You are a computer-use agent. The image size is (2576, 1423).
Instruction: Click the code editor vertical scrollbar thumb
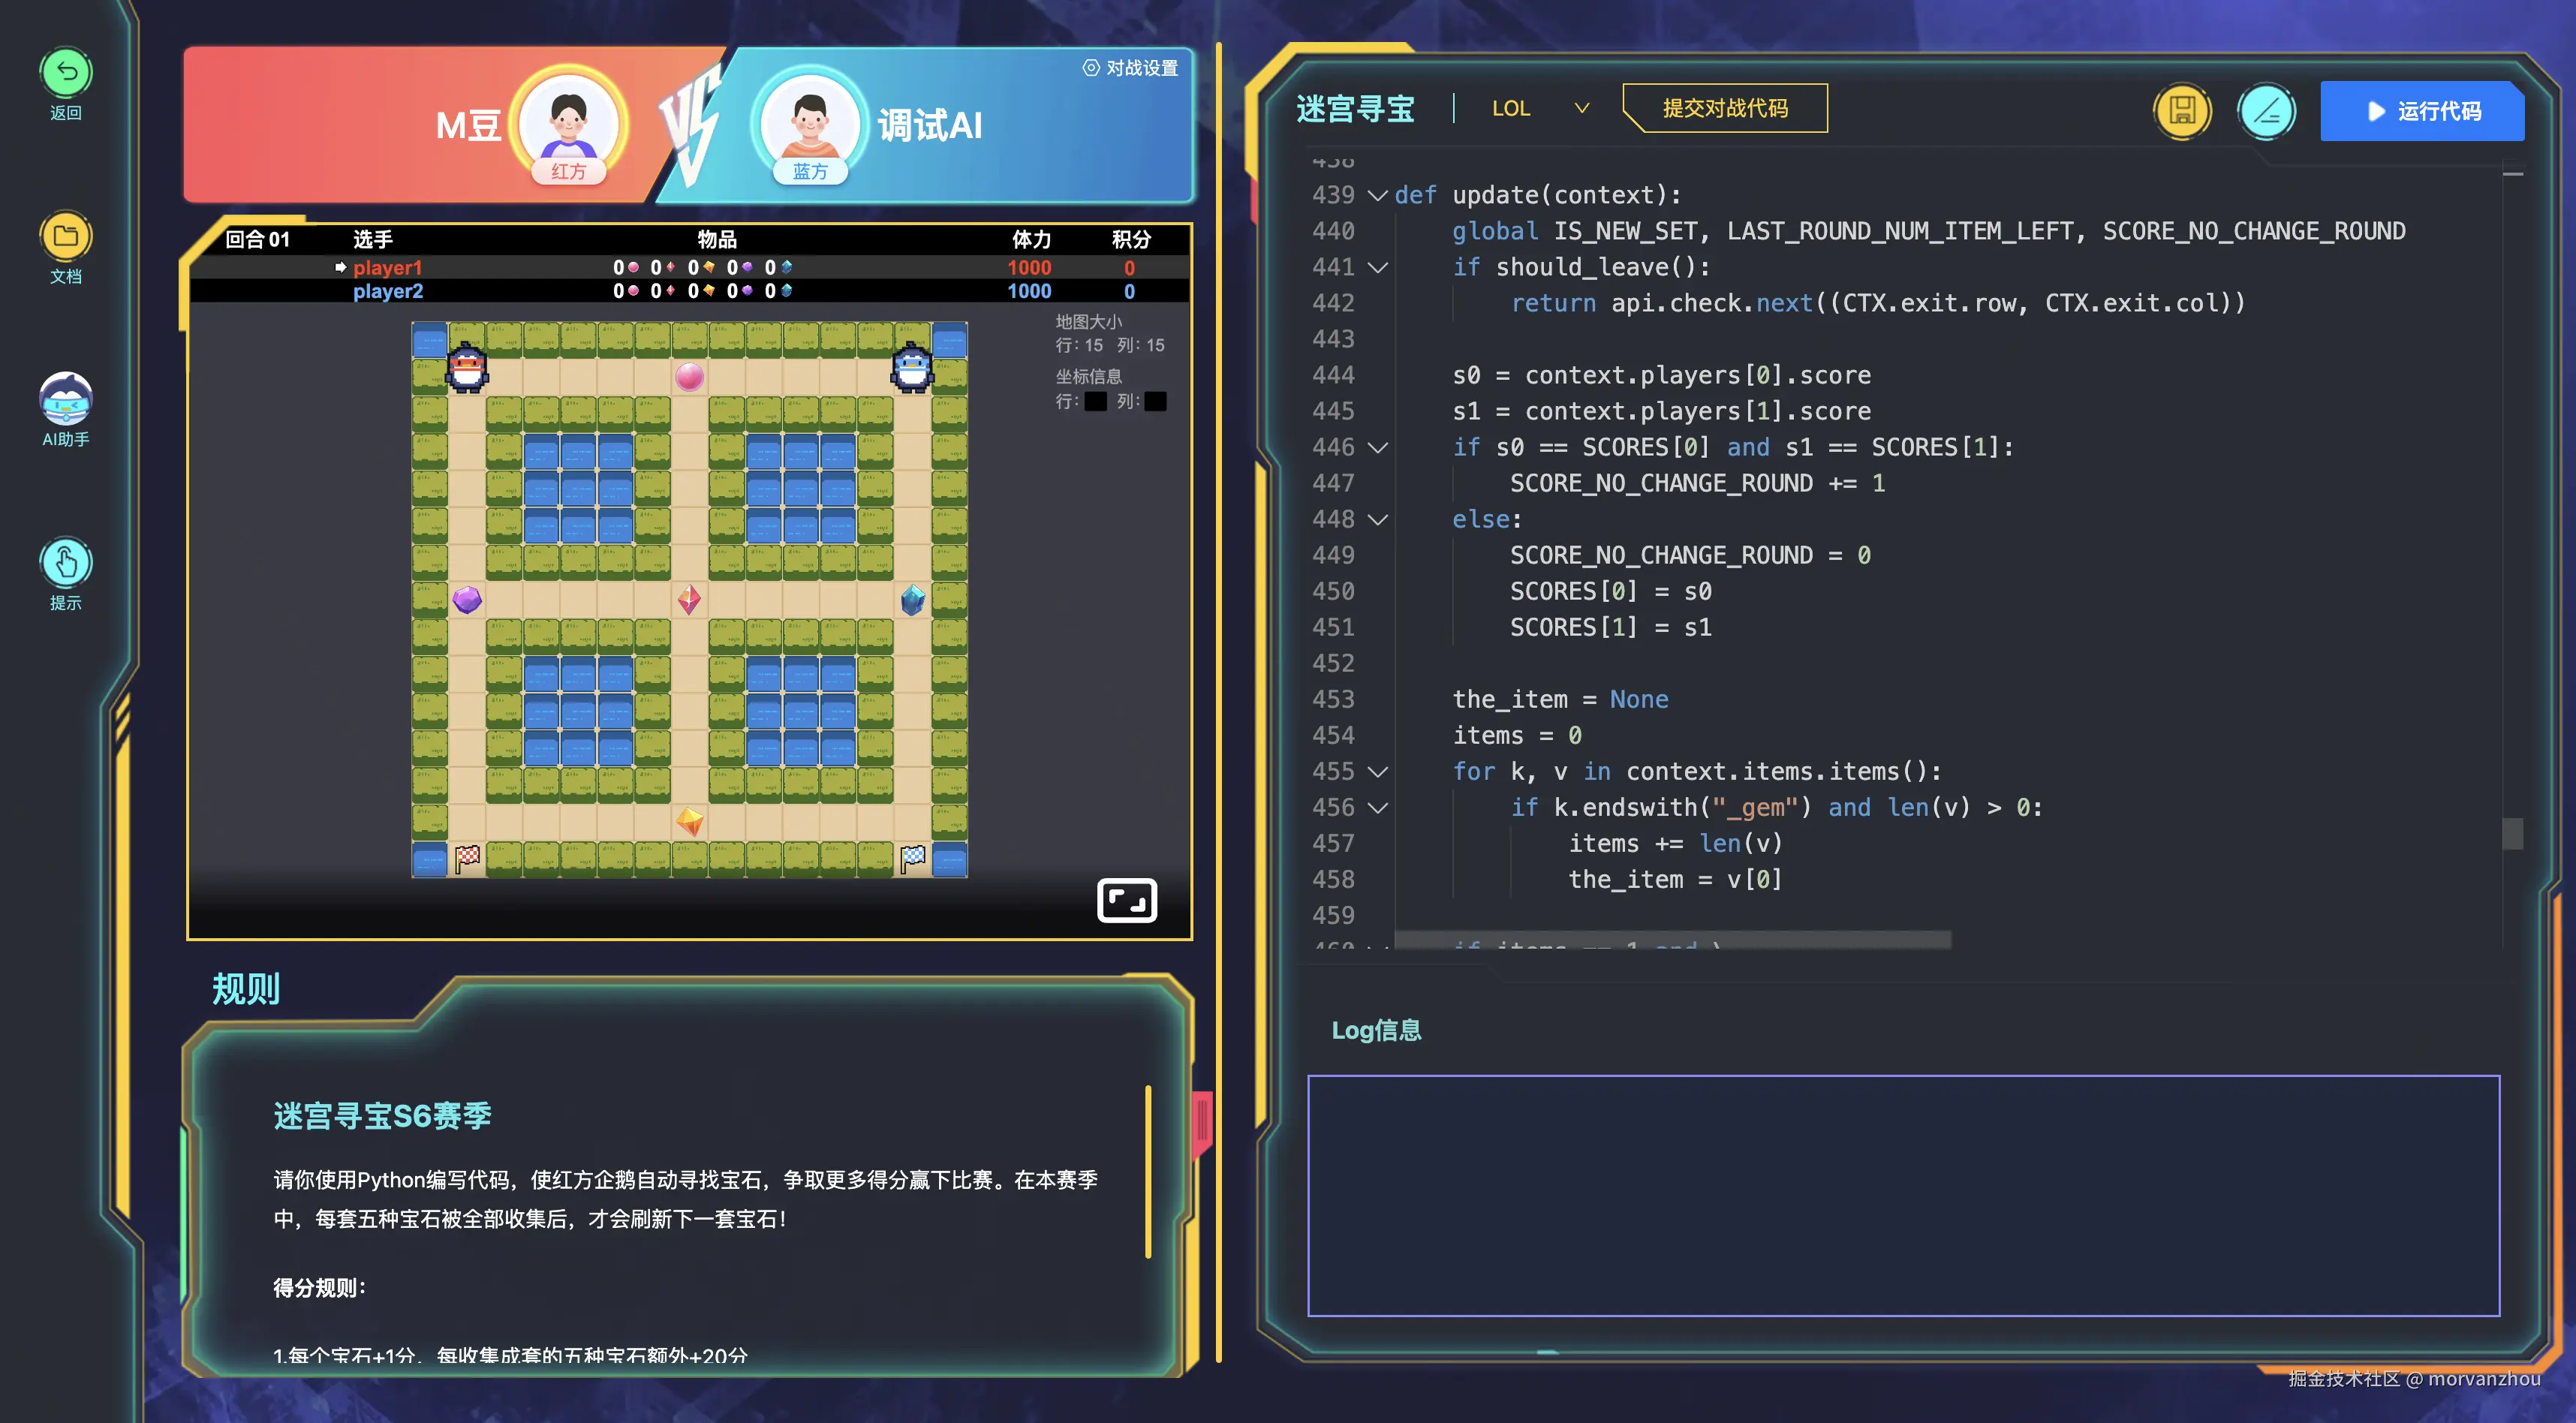[2512, 833]
